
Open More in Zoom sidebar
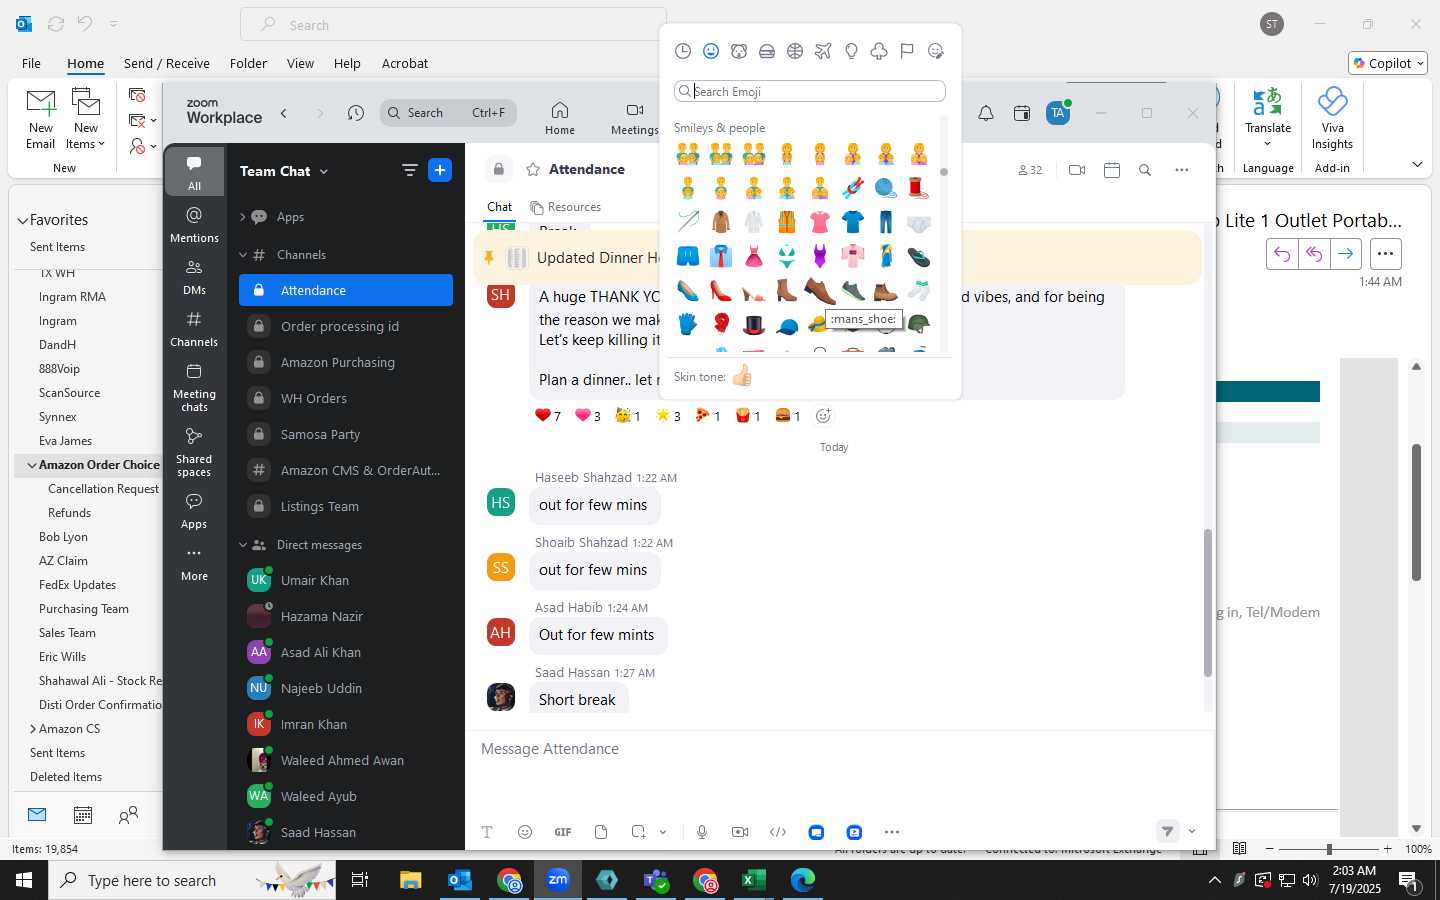click(x=194, y=563)
